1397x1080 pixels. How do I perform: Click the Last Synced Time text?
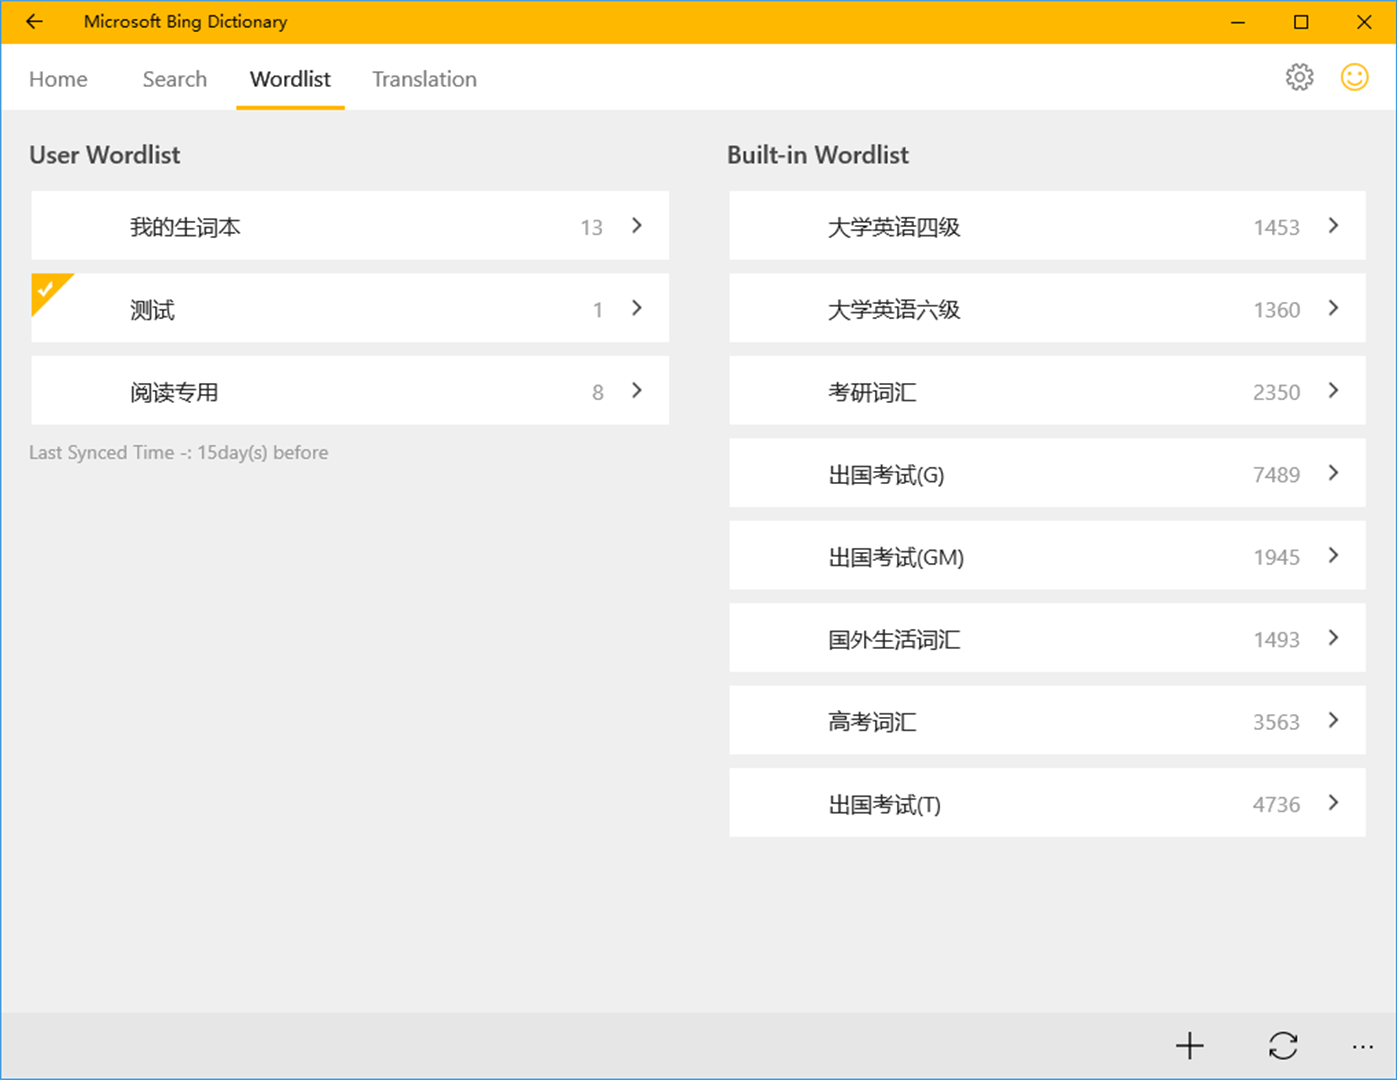pos(178,452)
